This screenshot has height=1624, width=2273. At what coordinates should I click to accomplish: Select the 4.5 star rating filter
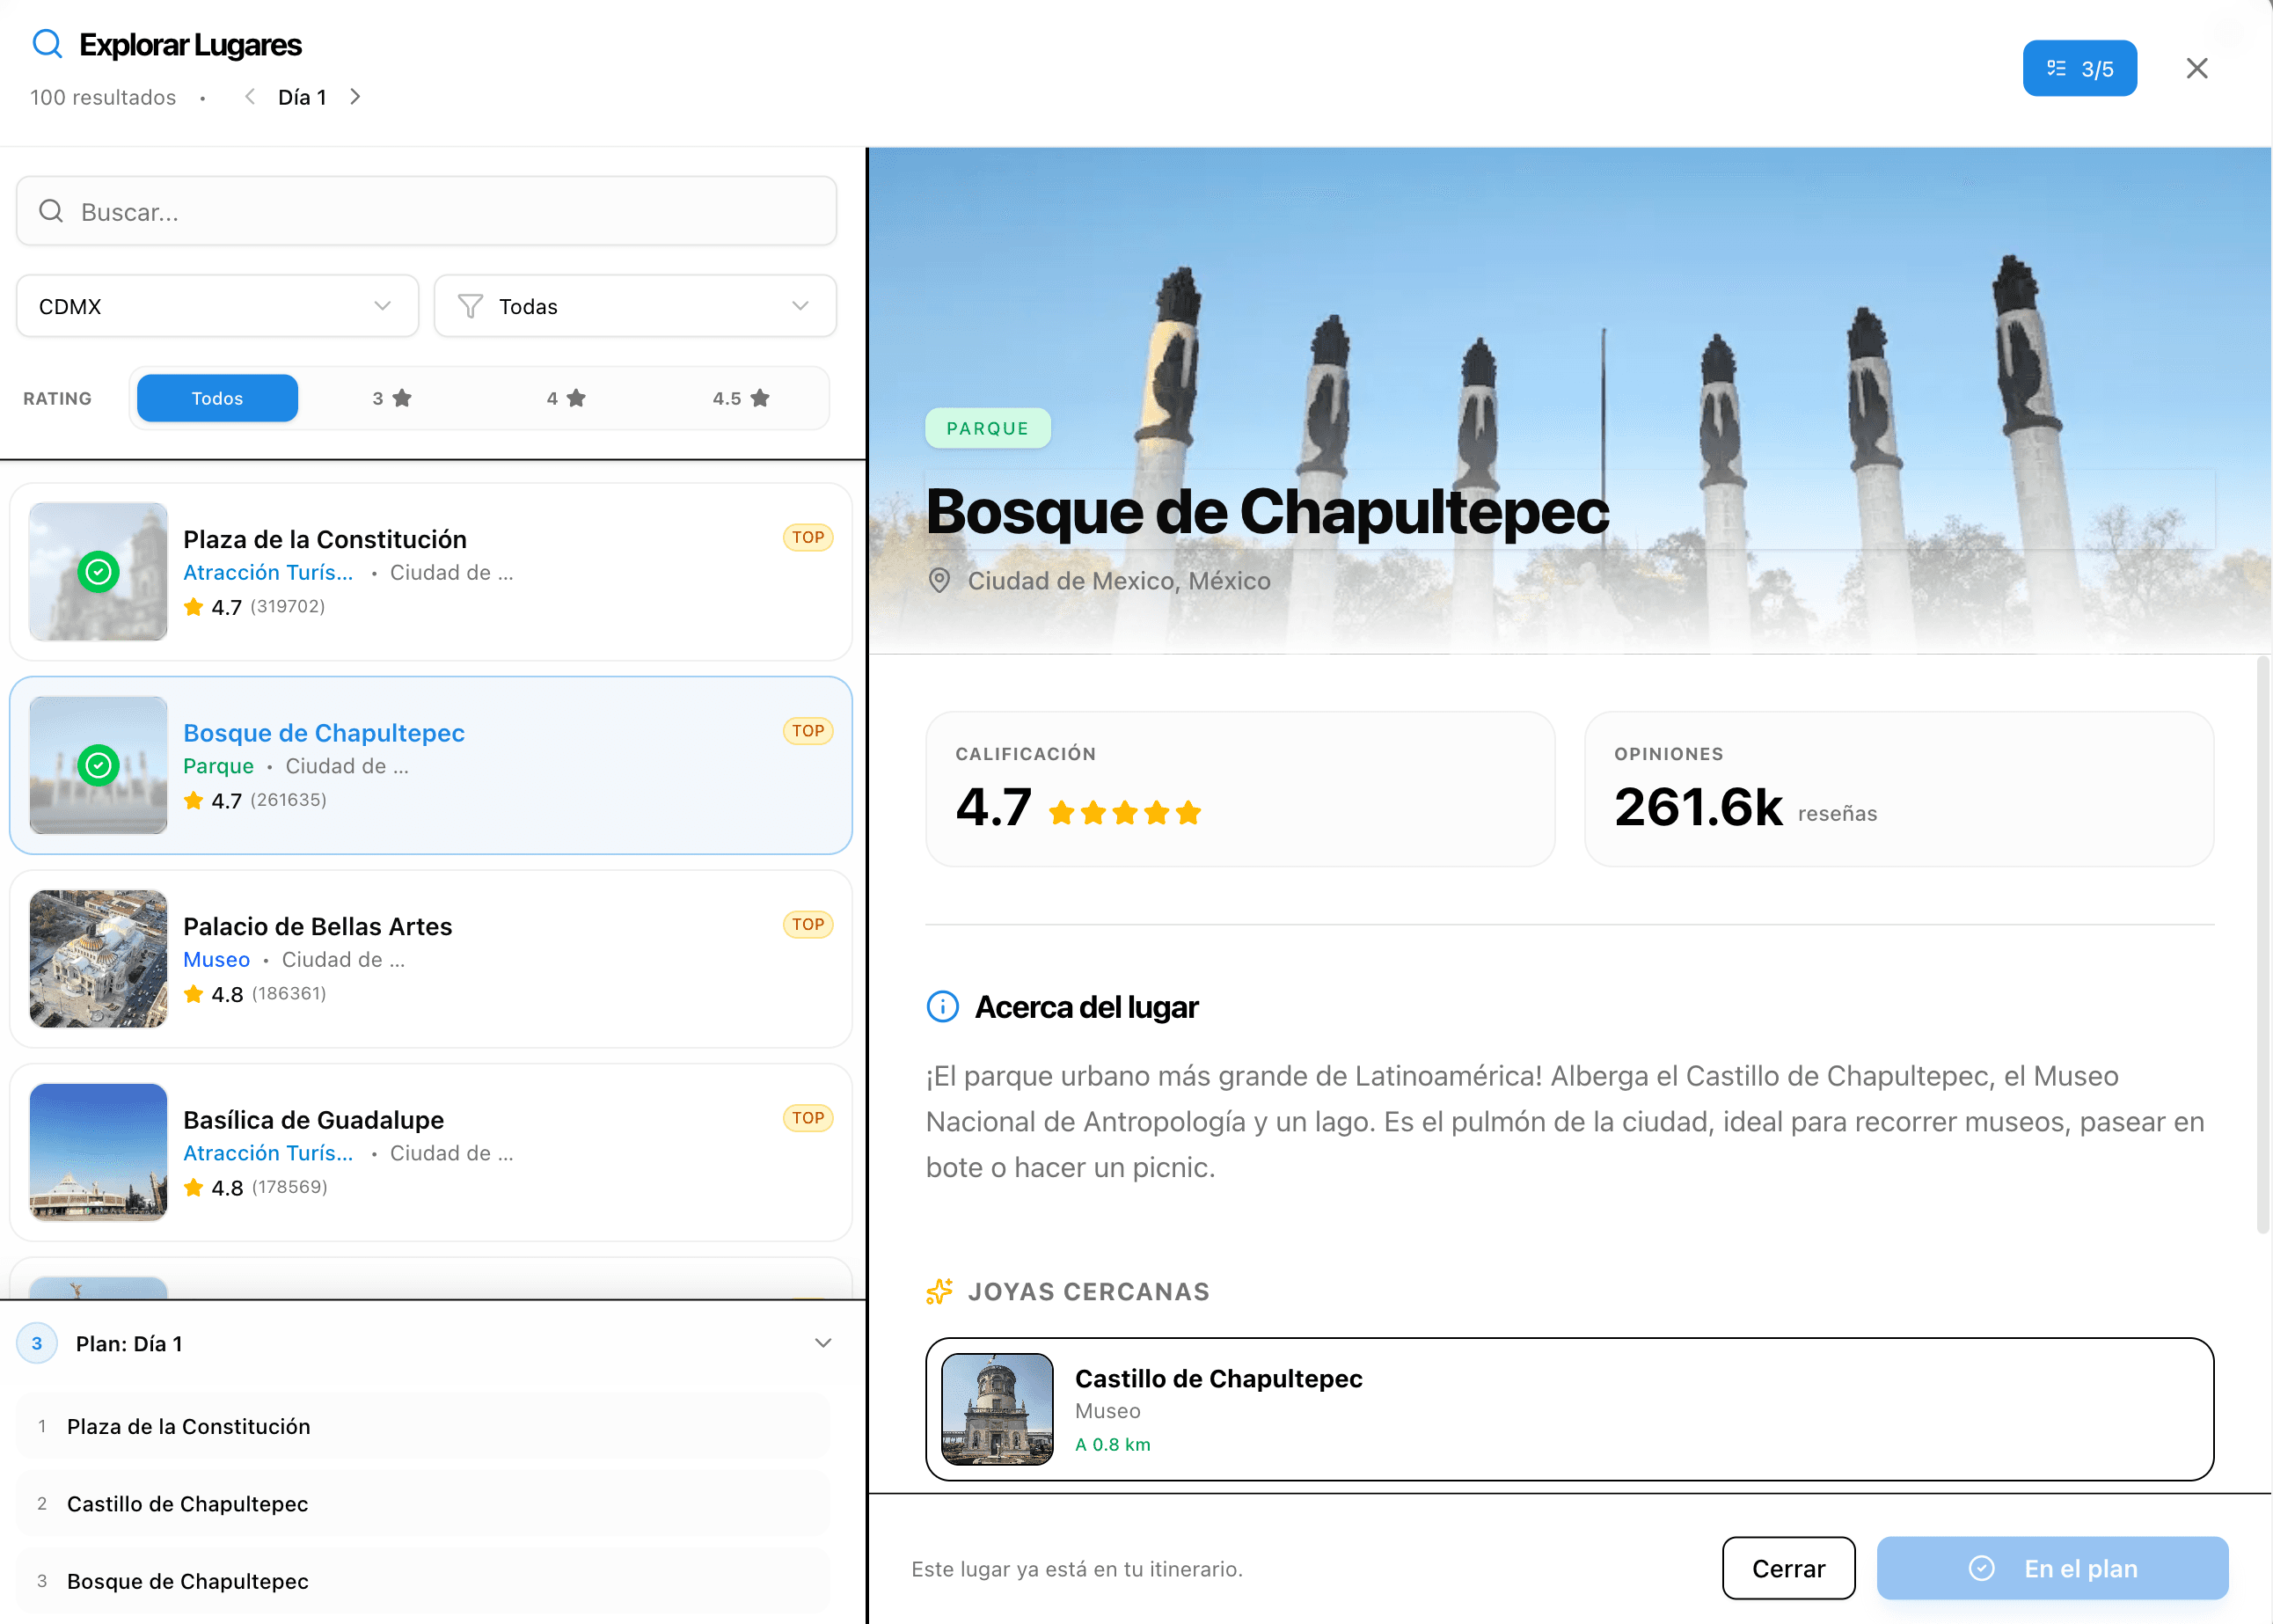tap(741, 398)
